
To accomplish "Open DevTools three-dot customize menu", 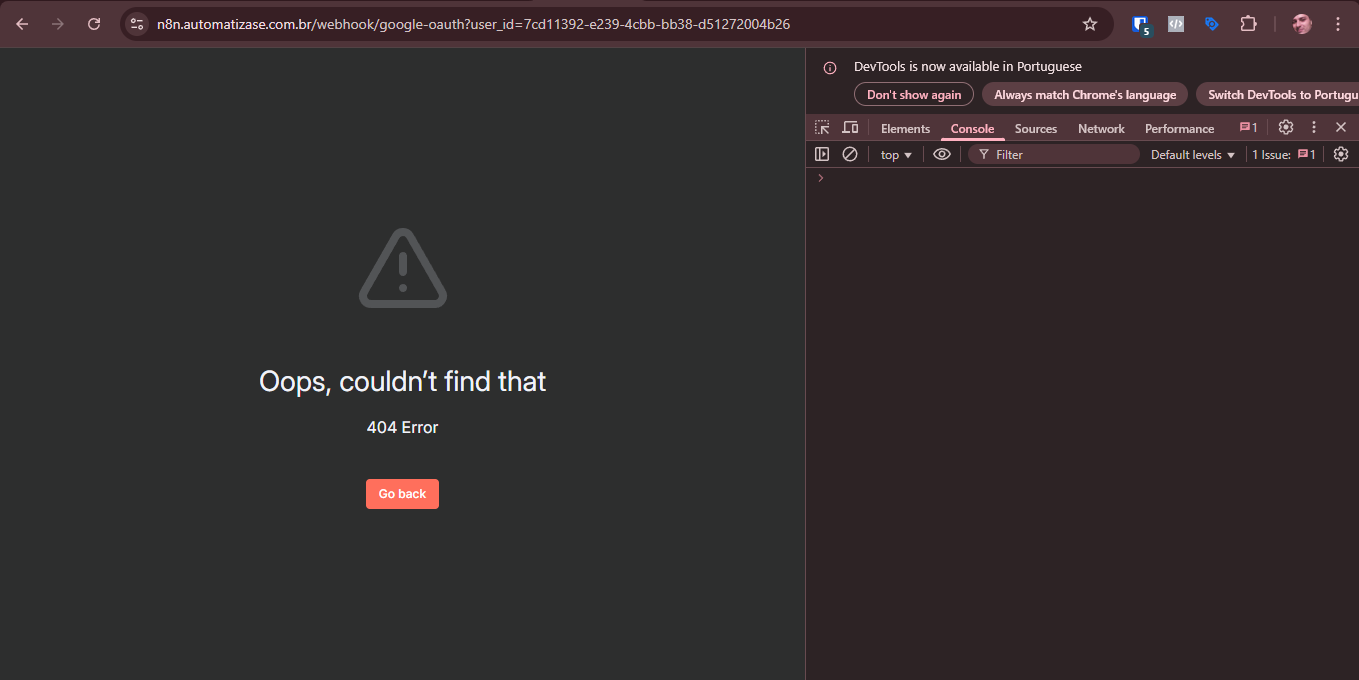I will 1314,127.
